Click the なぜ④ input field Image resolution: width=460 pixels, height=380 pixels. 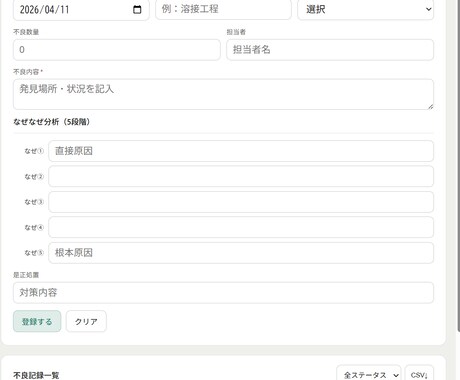241,227
